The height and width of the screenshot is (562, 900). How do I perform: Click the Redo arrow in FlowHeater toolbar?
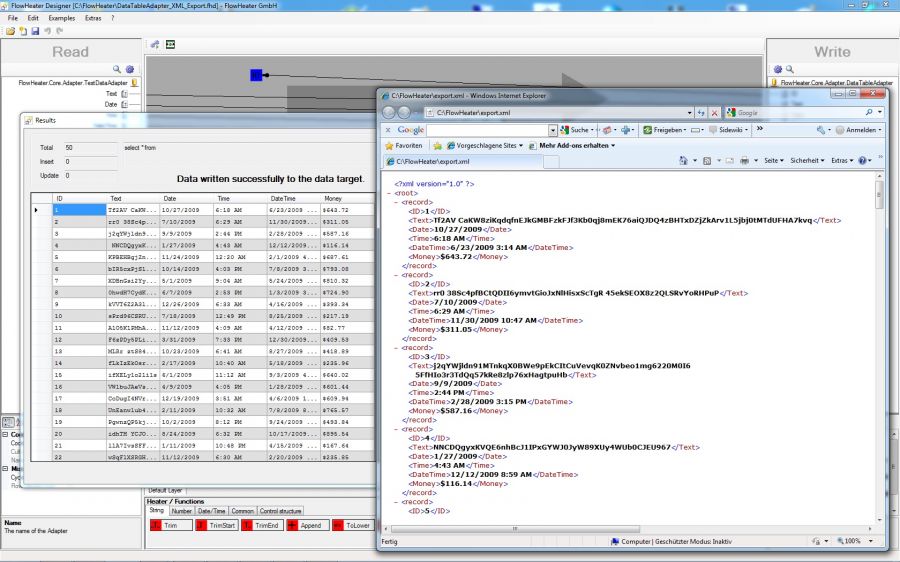pos(59,31)
